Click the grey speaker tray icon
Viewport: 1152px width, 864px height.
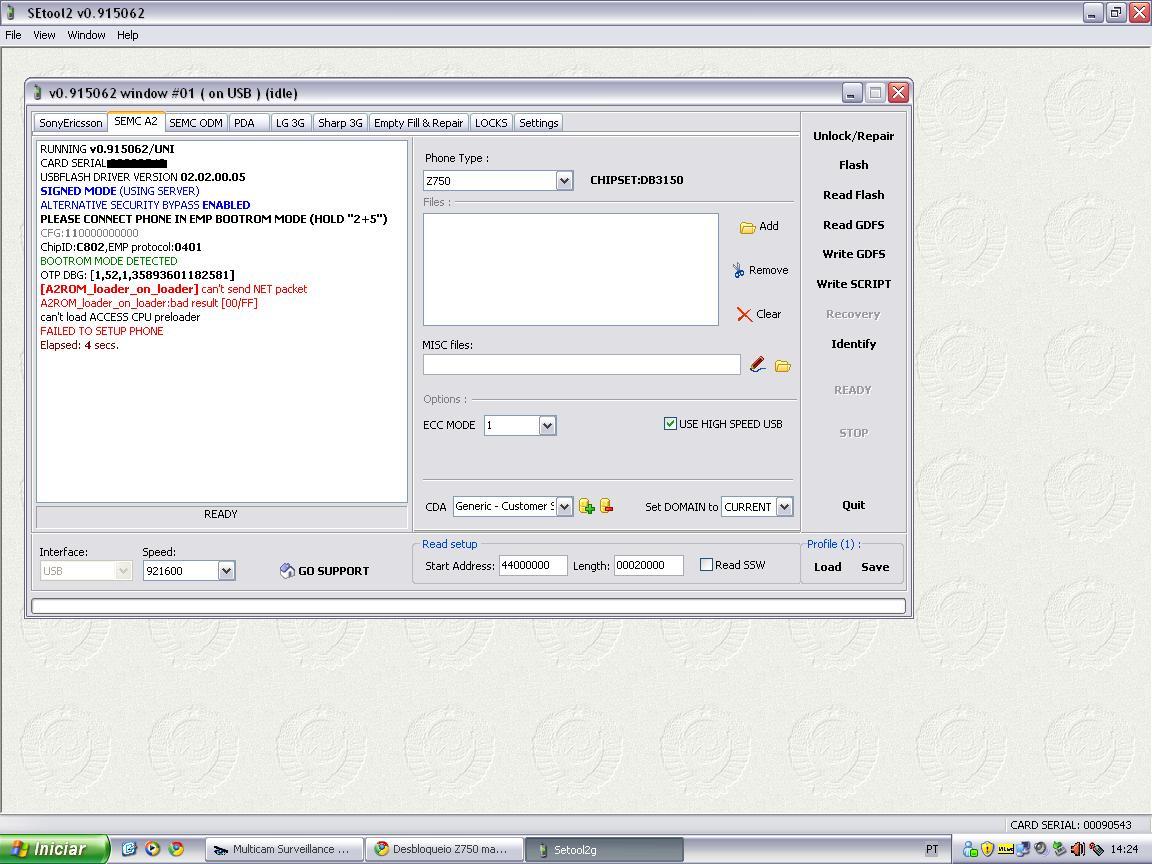point(1040,849)
